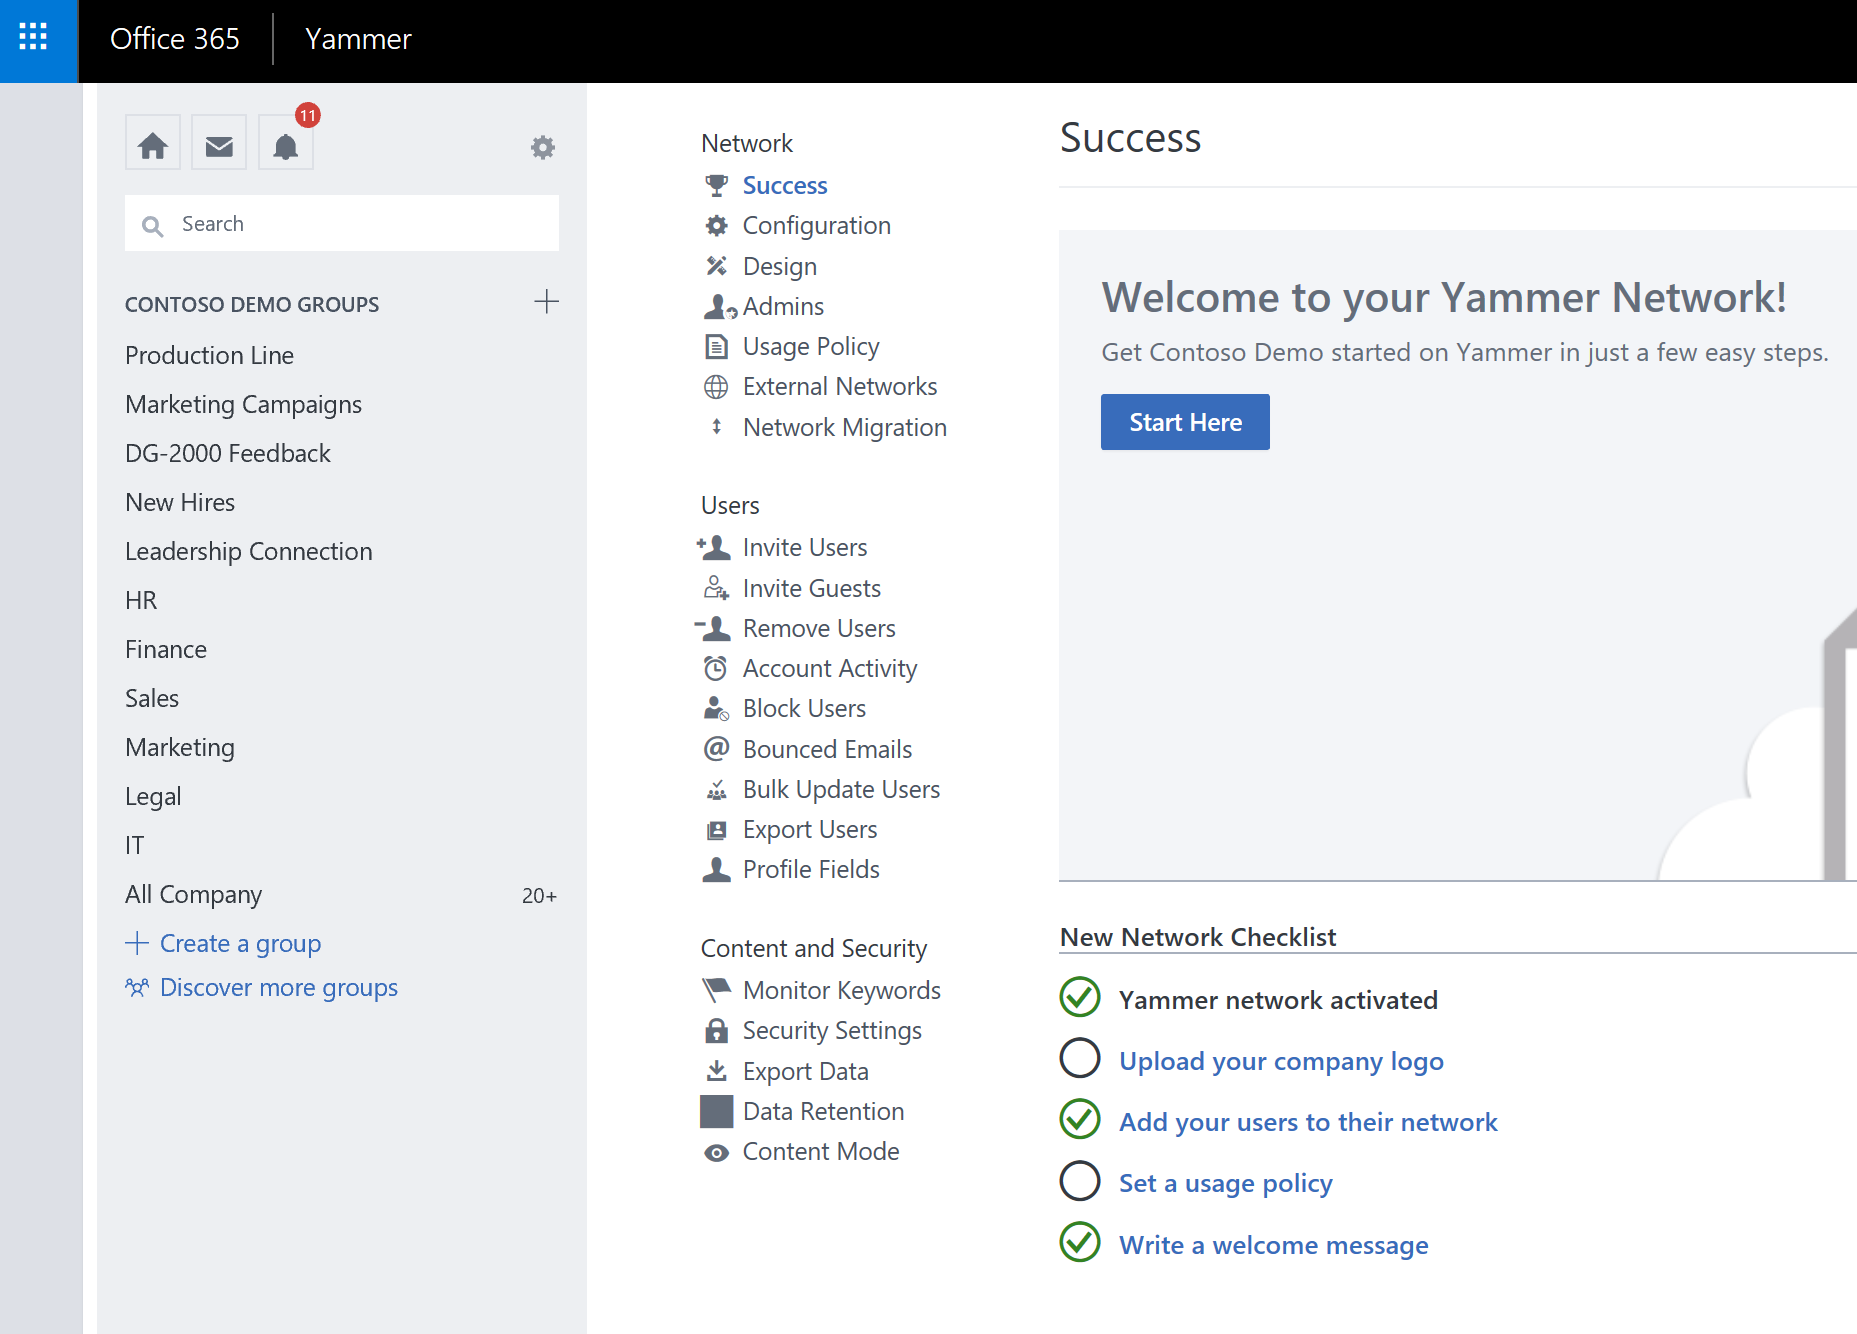Open Account Activity via the clock icon
The height and width of the screenshot is (1334, 1857).
click(715, 667)
